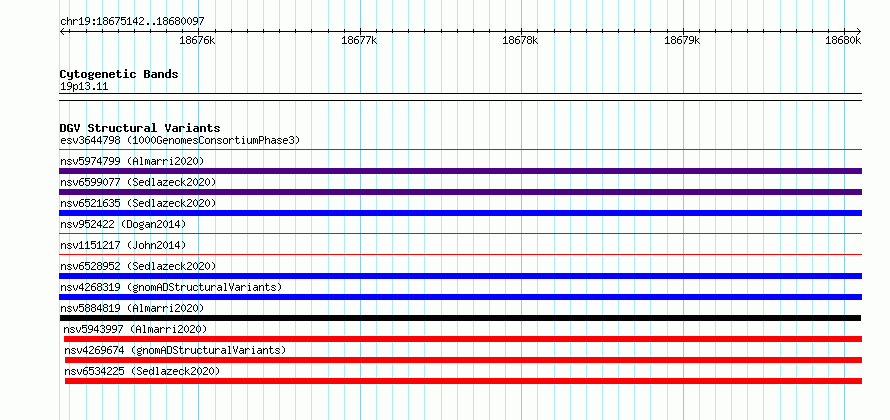This screenshot has width=890, height=420.
Task: Open variant nsv6528952 (Sedlazeck2020) label
Action: click(138, 266)
